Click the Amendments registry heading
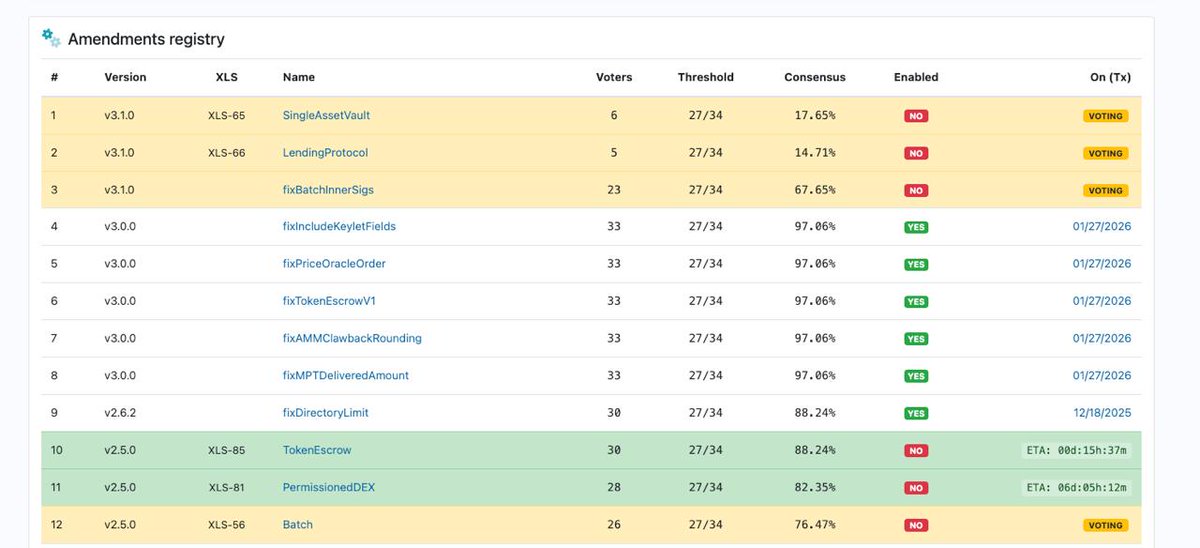Screen dimensions: 1200x548 point(146,39)
